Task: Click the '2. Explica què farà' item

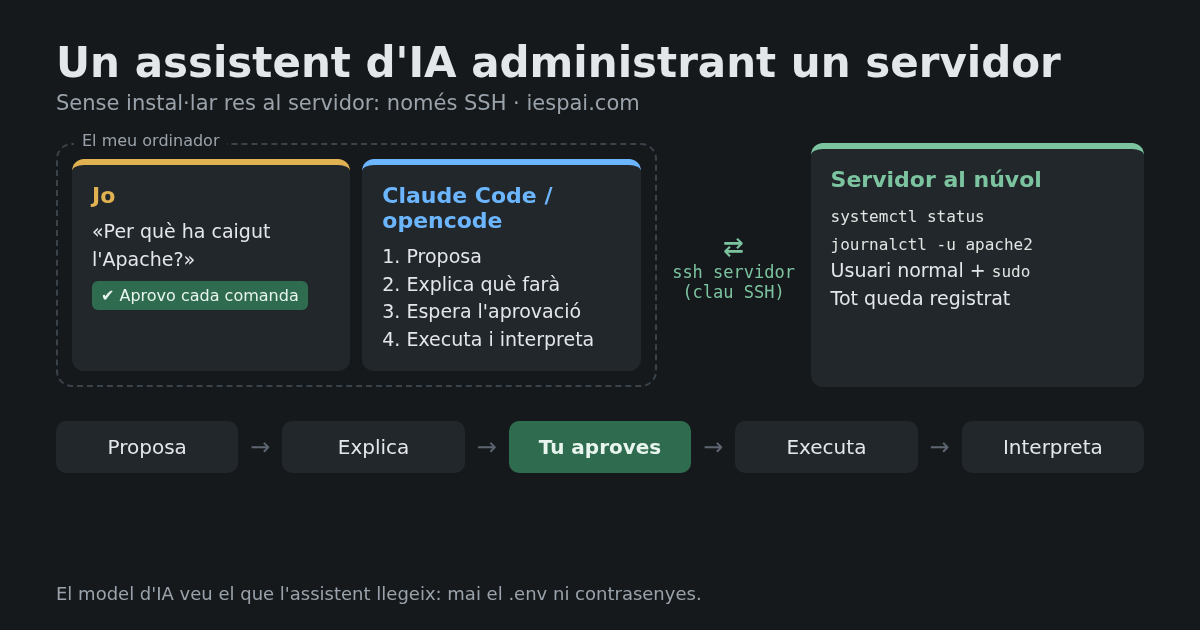Action: point(471,284)
